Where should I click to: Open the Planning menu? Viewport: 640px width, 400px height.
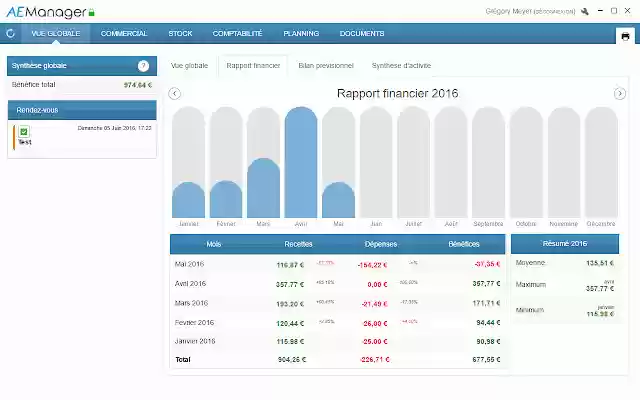(x=301, y=33)
